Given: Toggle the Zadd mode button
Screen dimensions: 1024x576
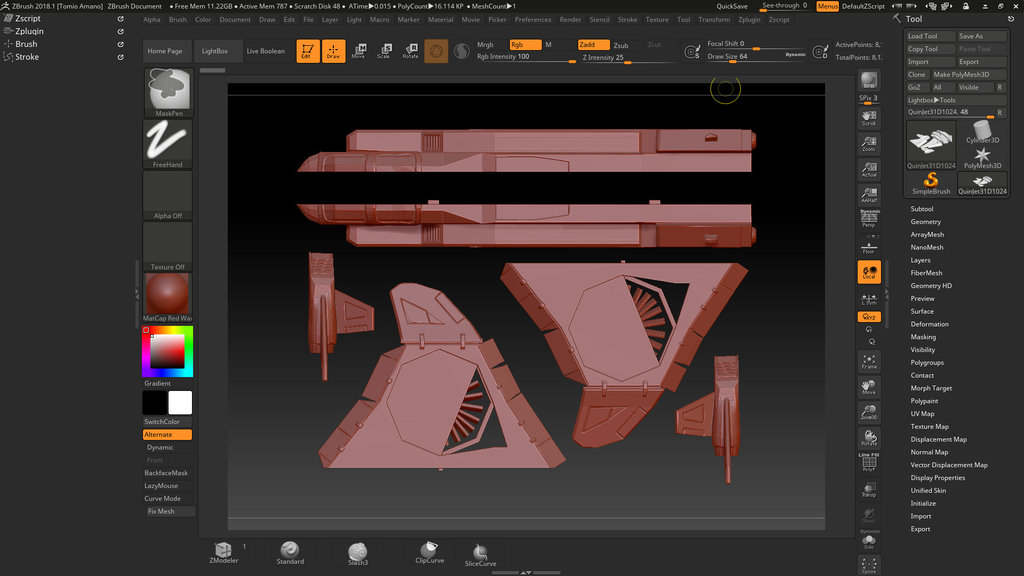Looking at the screenshot, I should pos(593,44).
